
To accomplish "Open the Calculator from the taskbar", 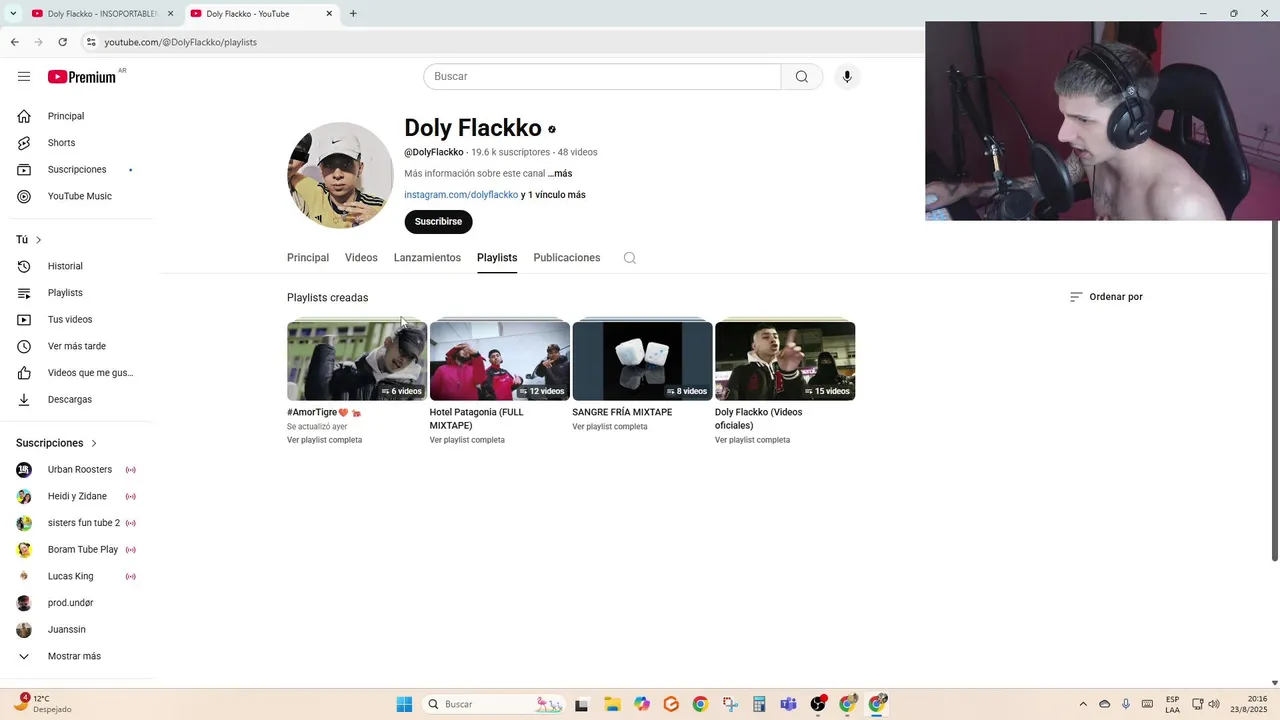I will click(759, 704).
